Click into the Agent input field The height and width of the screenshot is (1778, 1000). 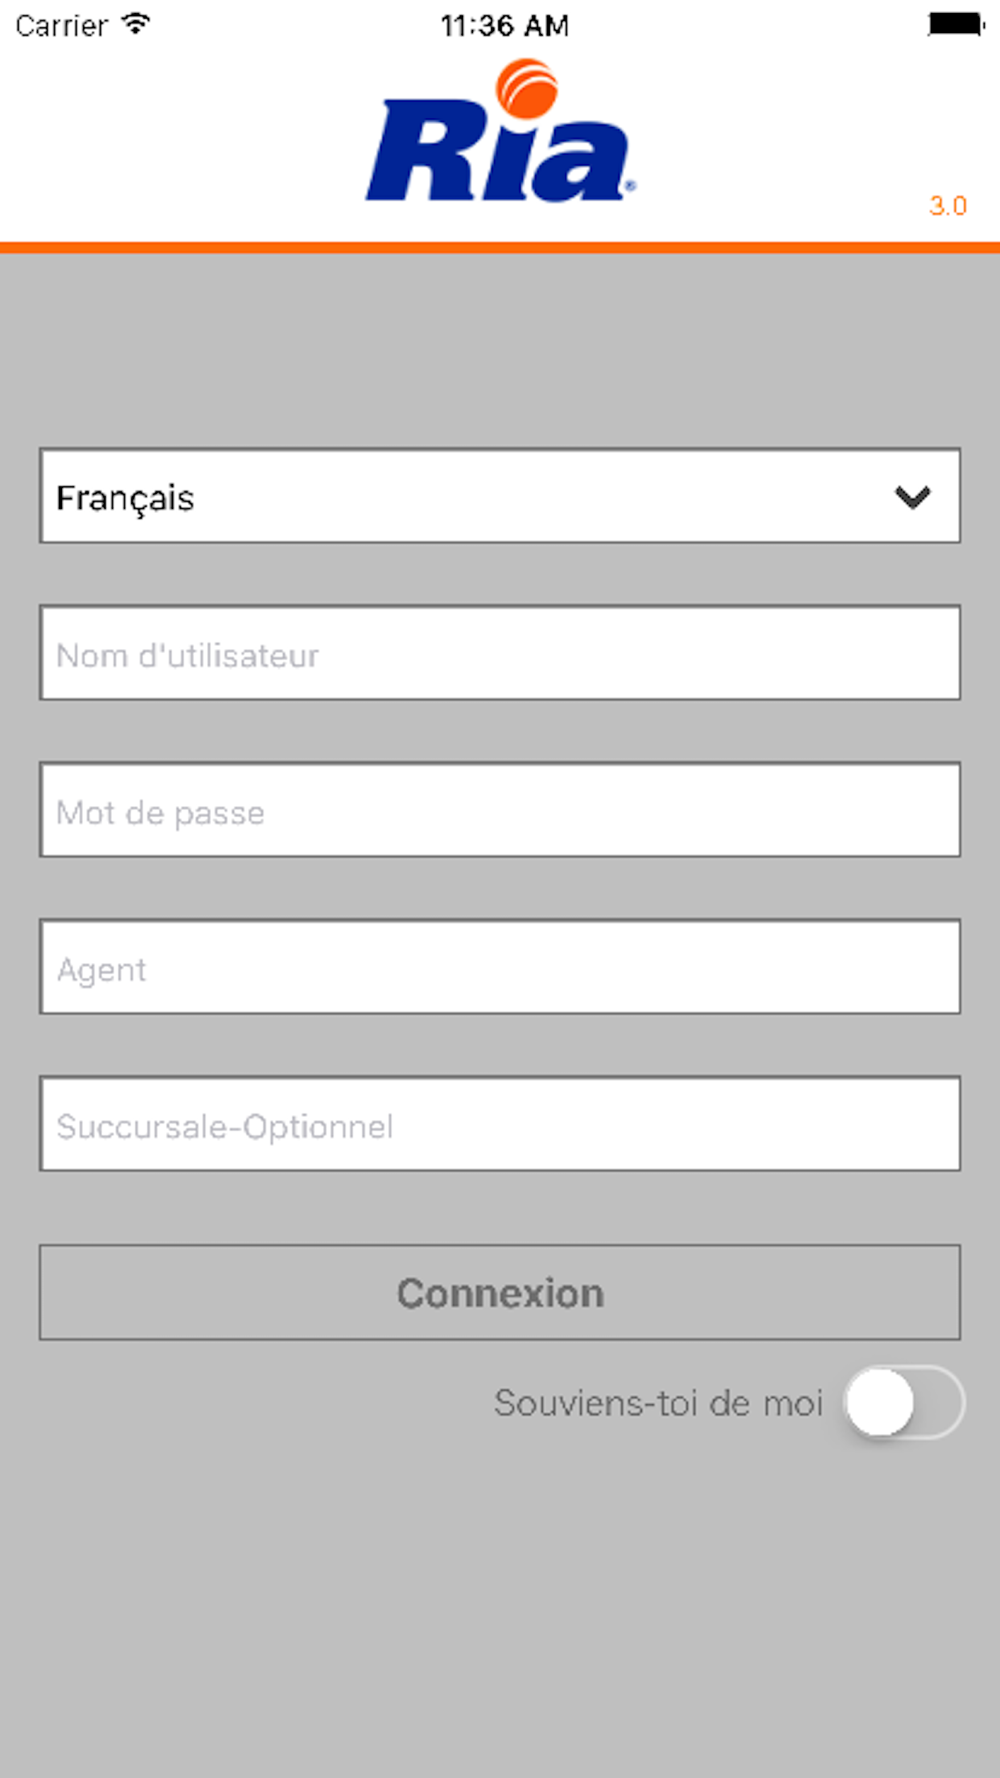pos(500,967)
